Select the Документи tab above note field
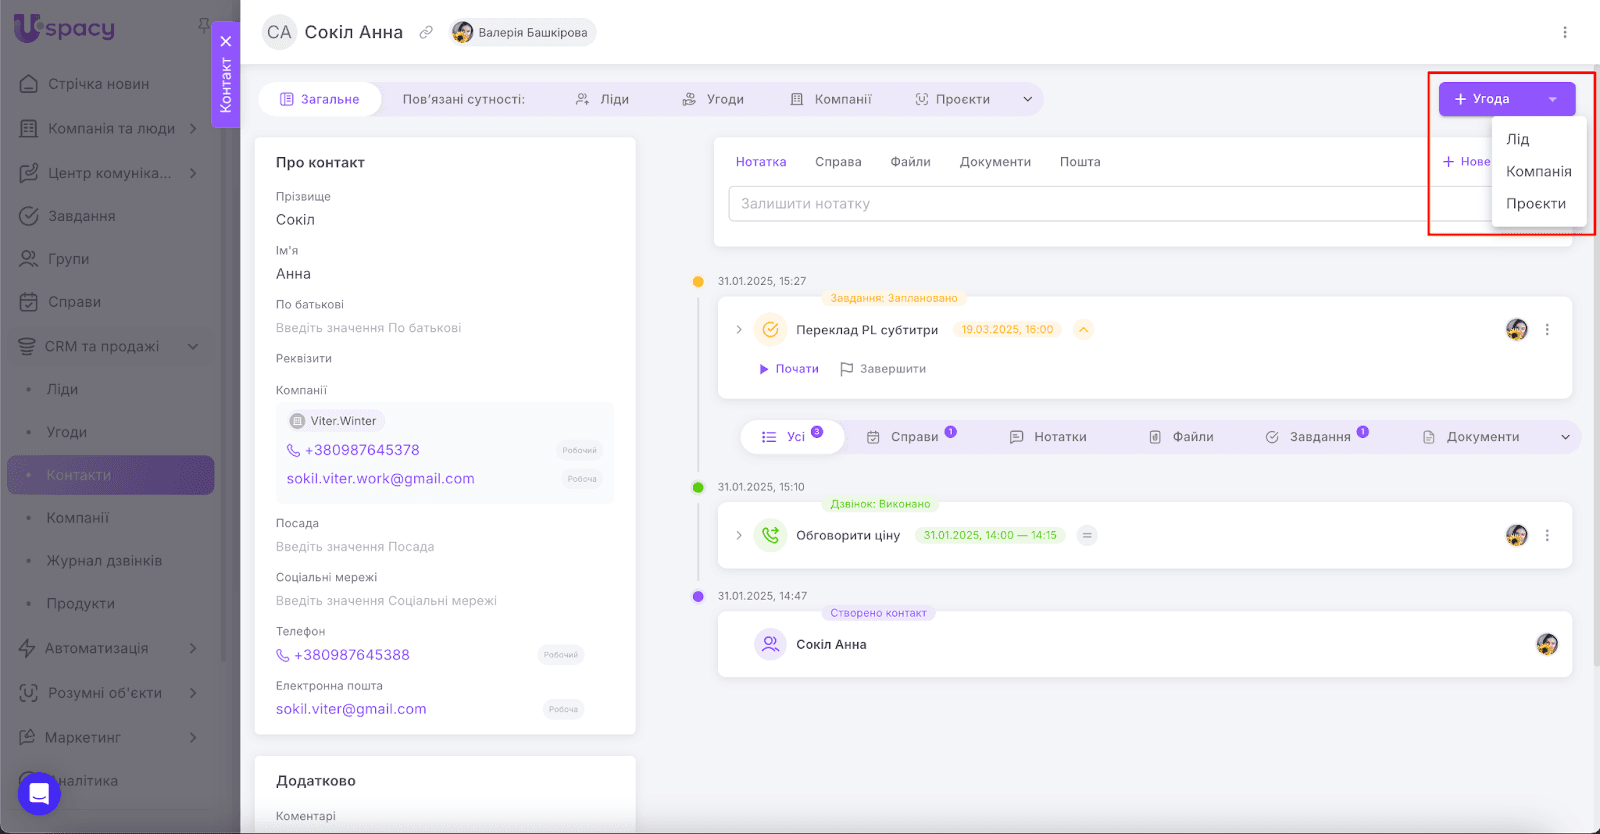The width and height of the screenshot is (1600, 834). pyautogui.click(x=995, y=162)
